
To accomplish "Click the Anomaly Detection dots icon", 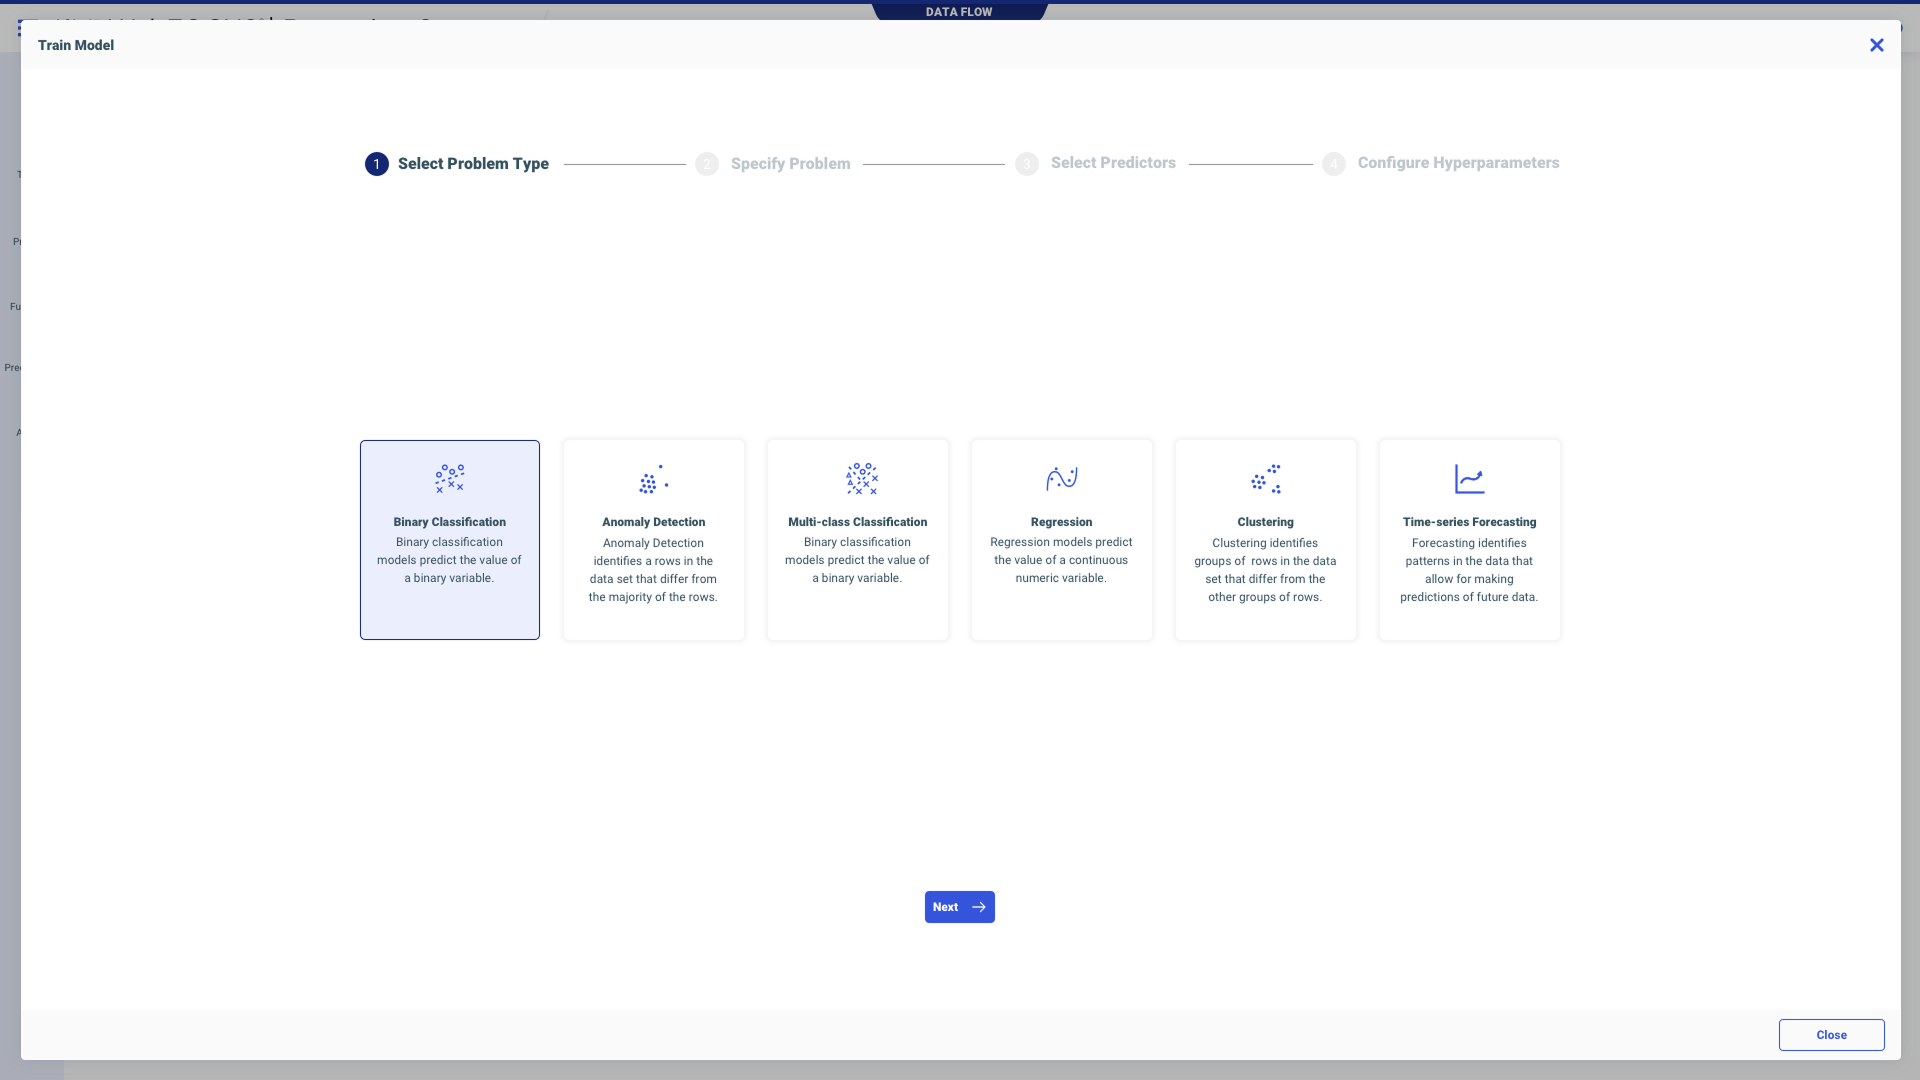I will (653, 479).
